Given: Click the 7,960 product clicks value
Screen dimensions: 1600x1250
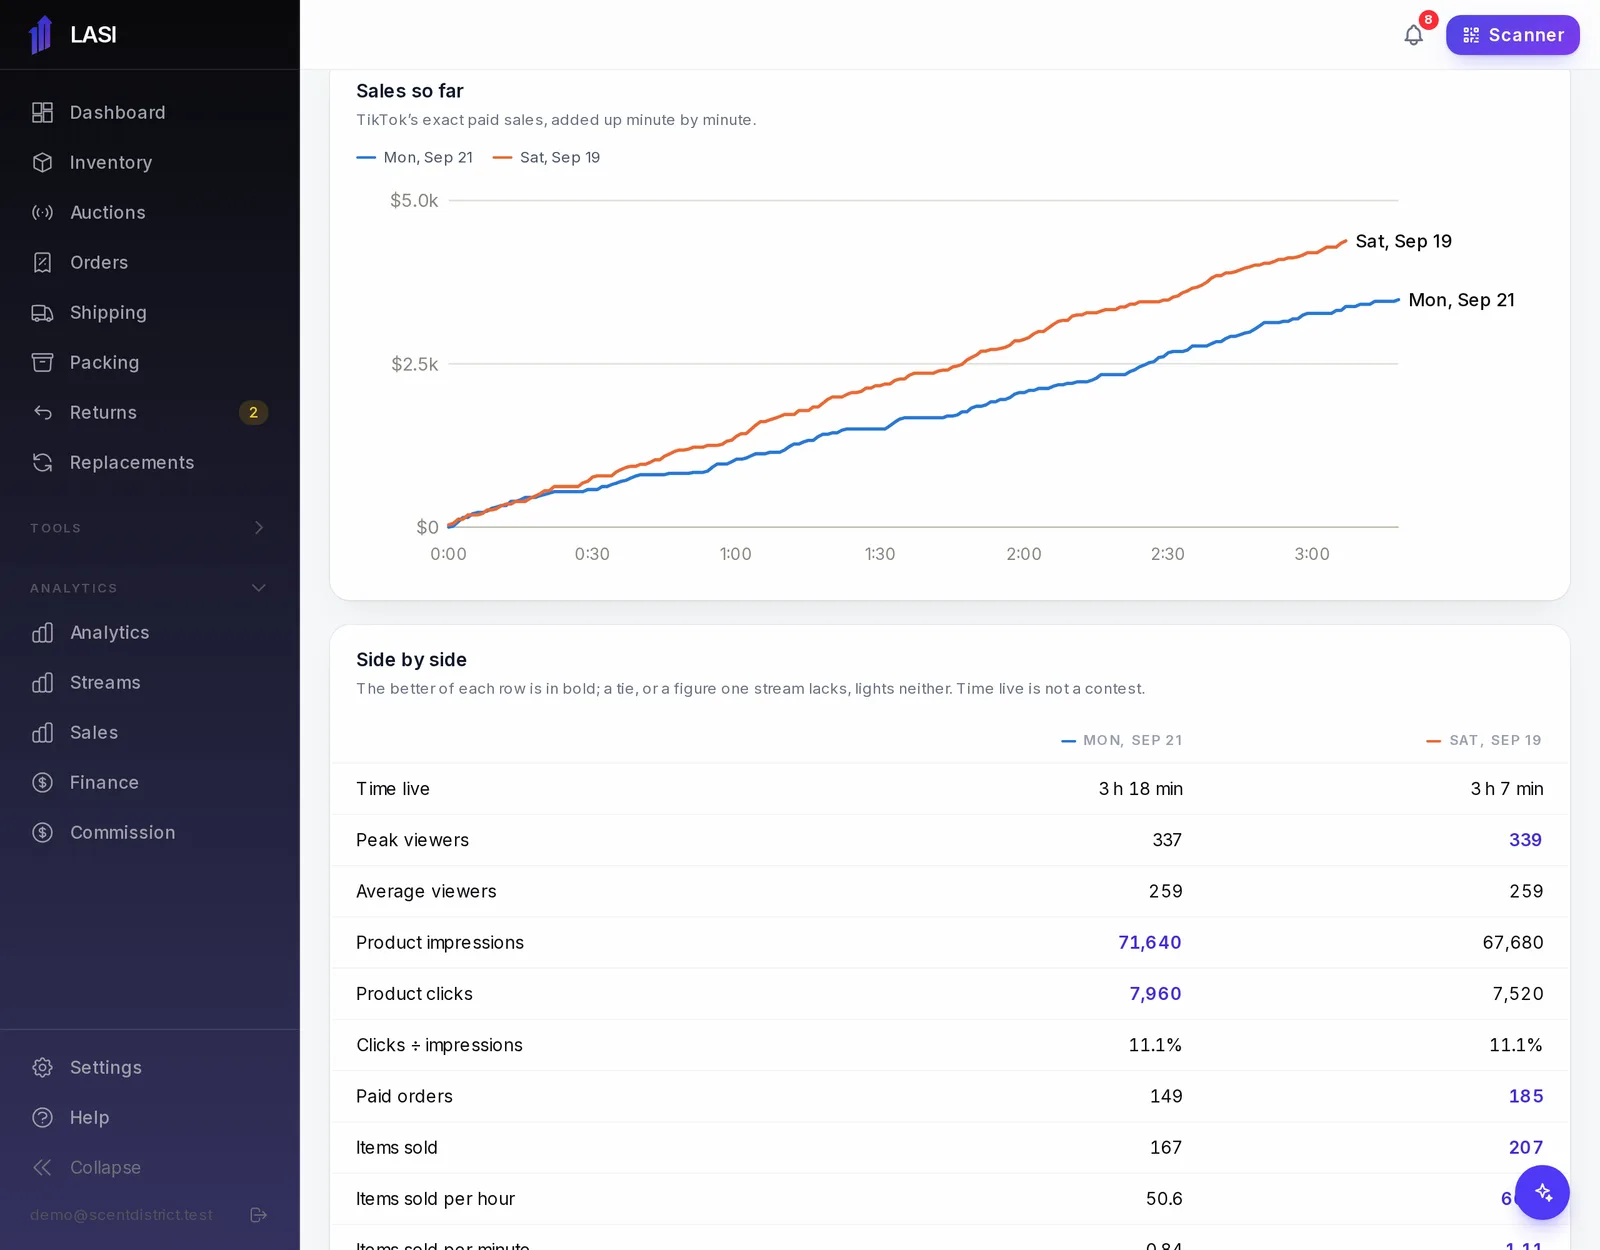Looking at the screenshot, I should click(x=1155, y=994).
